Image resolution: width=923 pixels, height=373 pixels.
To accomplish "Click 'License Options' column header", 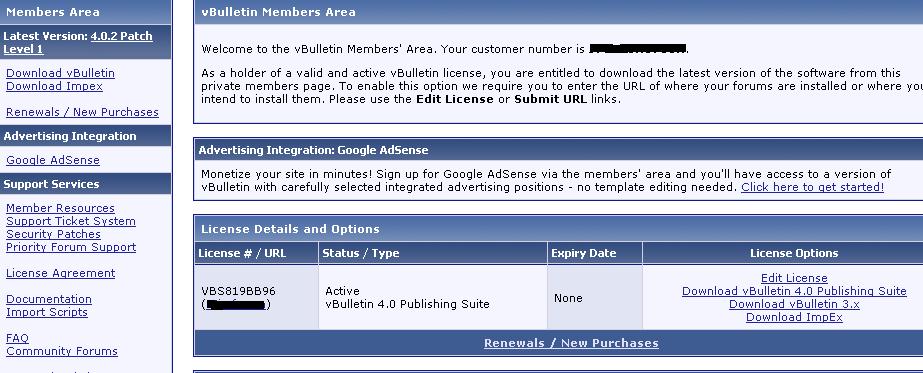I will (x=794, y=253).
